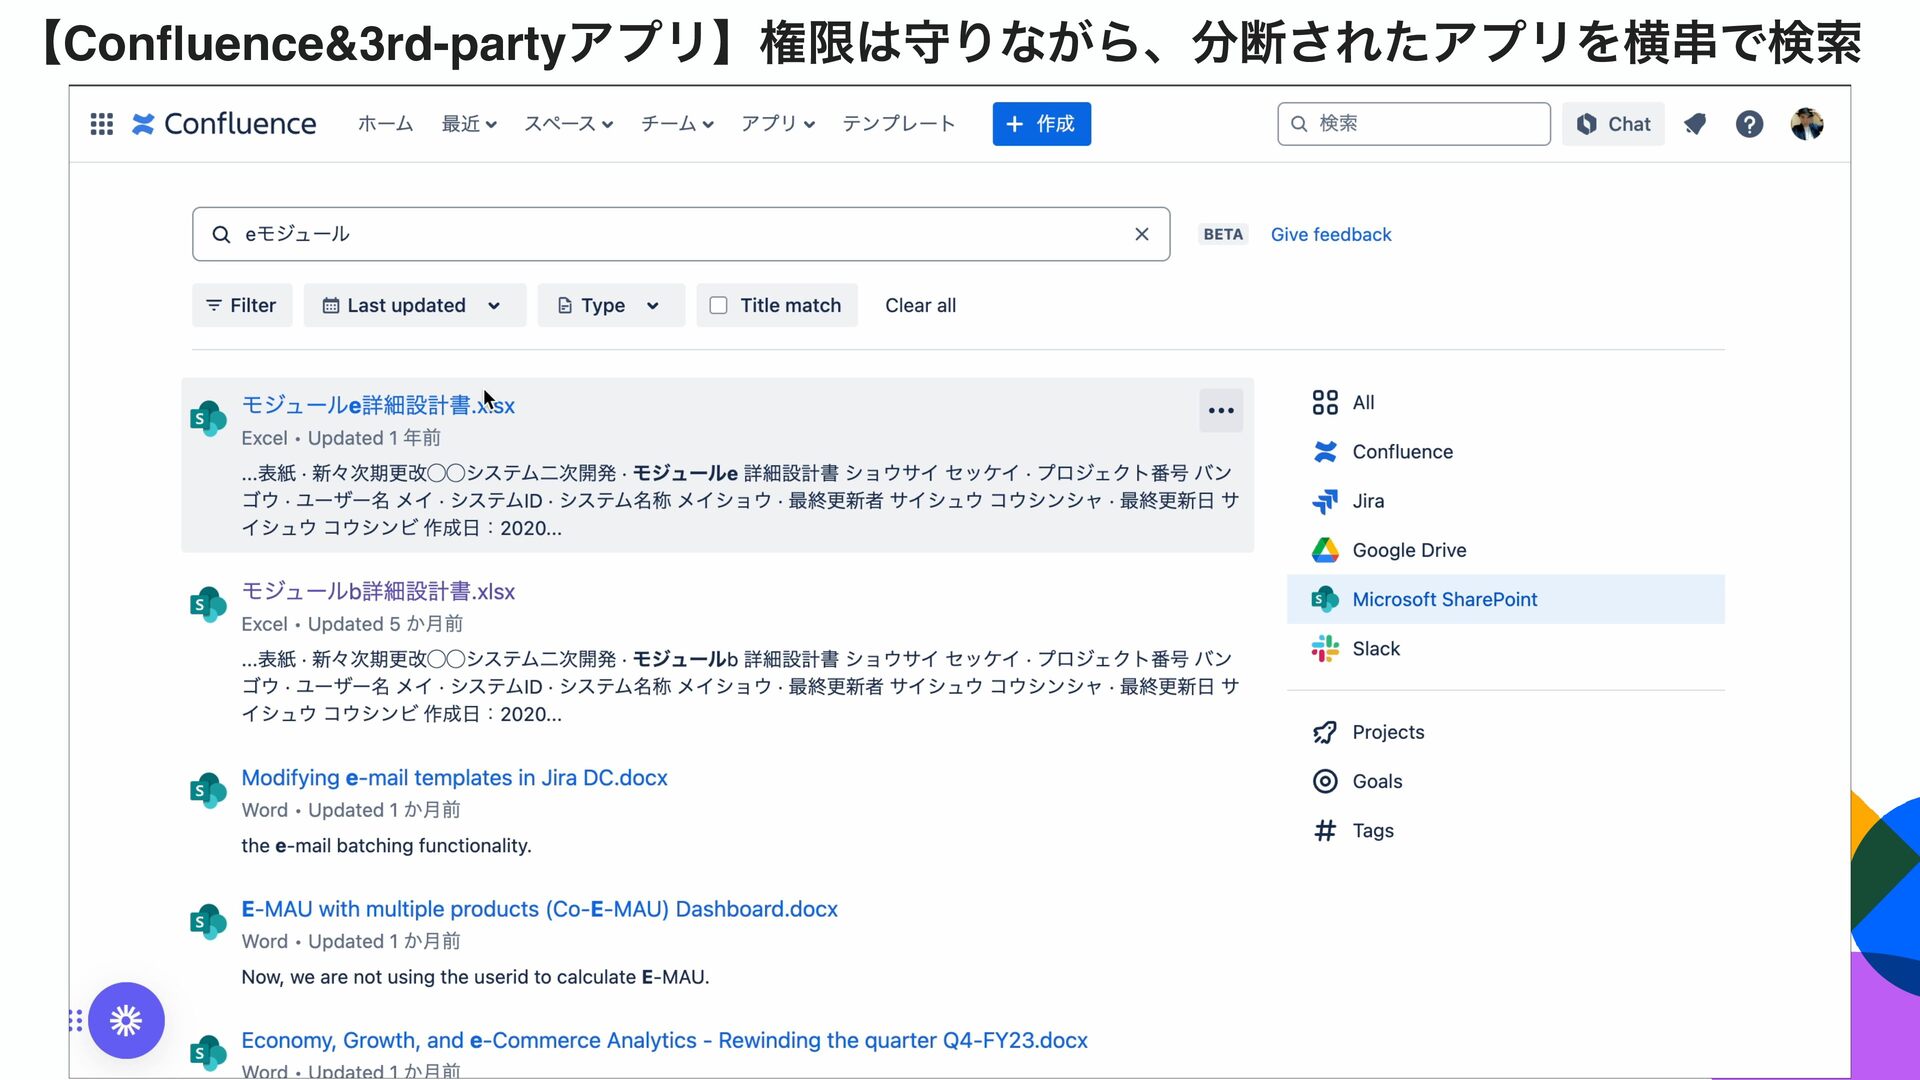Open the more actions menu (three dots) on the first result
The height and width of the screenshot is (1080, 1920).
pos(1220,410)
